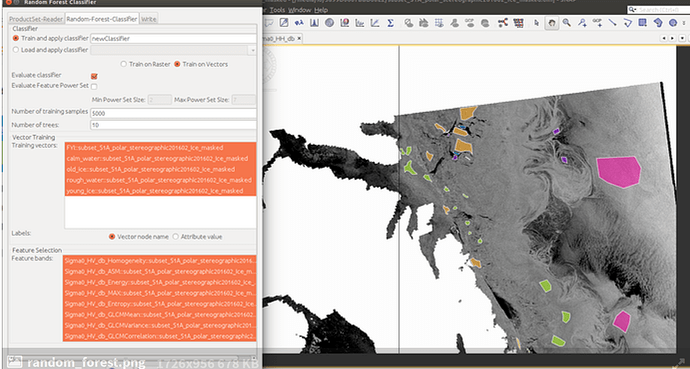Activate the arrow selection tool
The width and height of the screenshot is (690, 369).
pyautogui.click(x=537, y=23)
